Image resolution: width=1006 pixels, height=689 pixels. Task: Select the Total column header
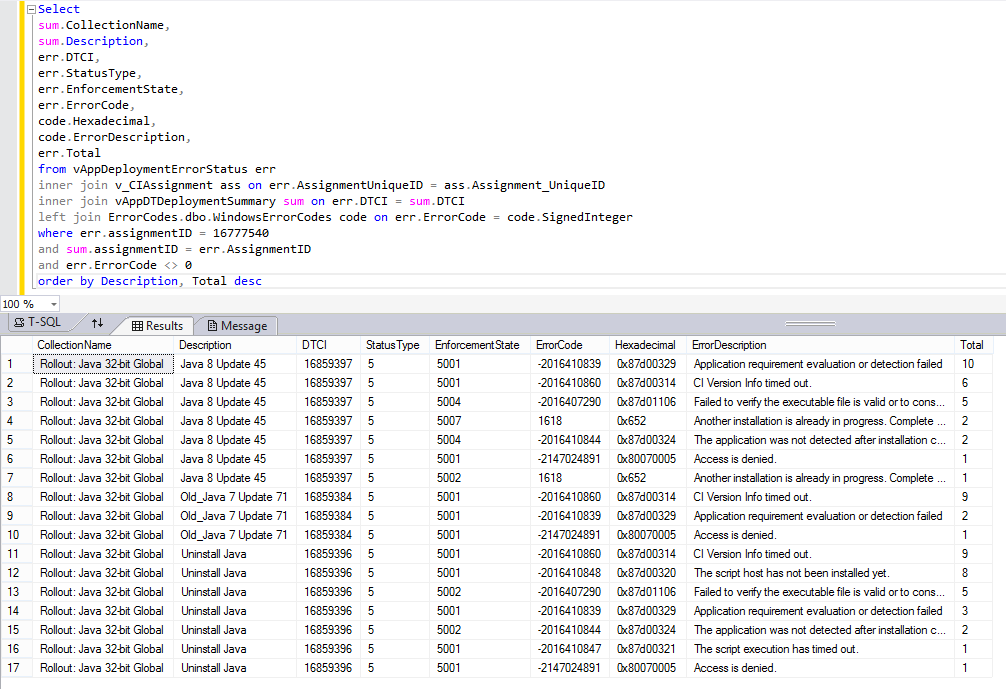[x=971, y=345]
